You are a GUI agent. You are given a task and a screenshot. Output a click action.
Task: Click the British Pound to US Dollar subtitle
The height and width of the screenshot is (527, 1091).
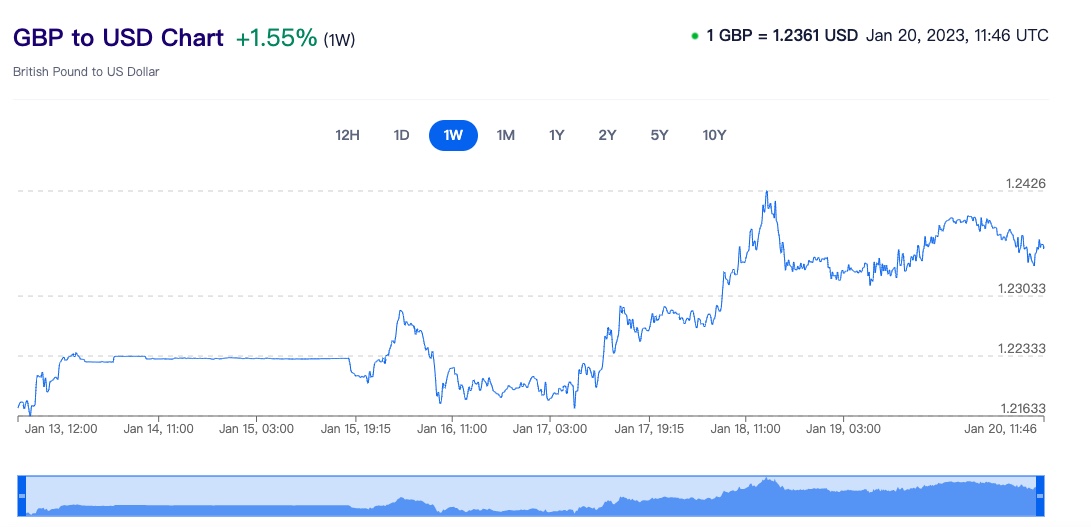tap(86, 72)
